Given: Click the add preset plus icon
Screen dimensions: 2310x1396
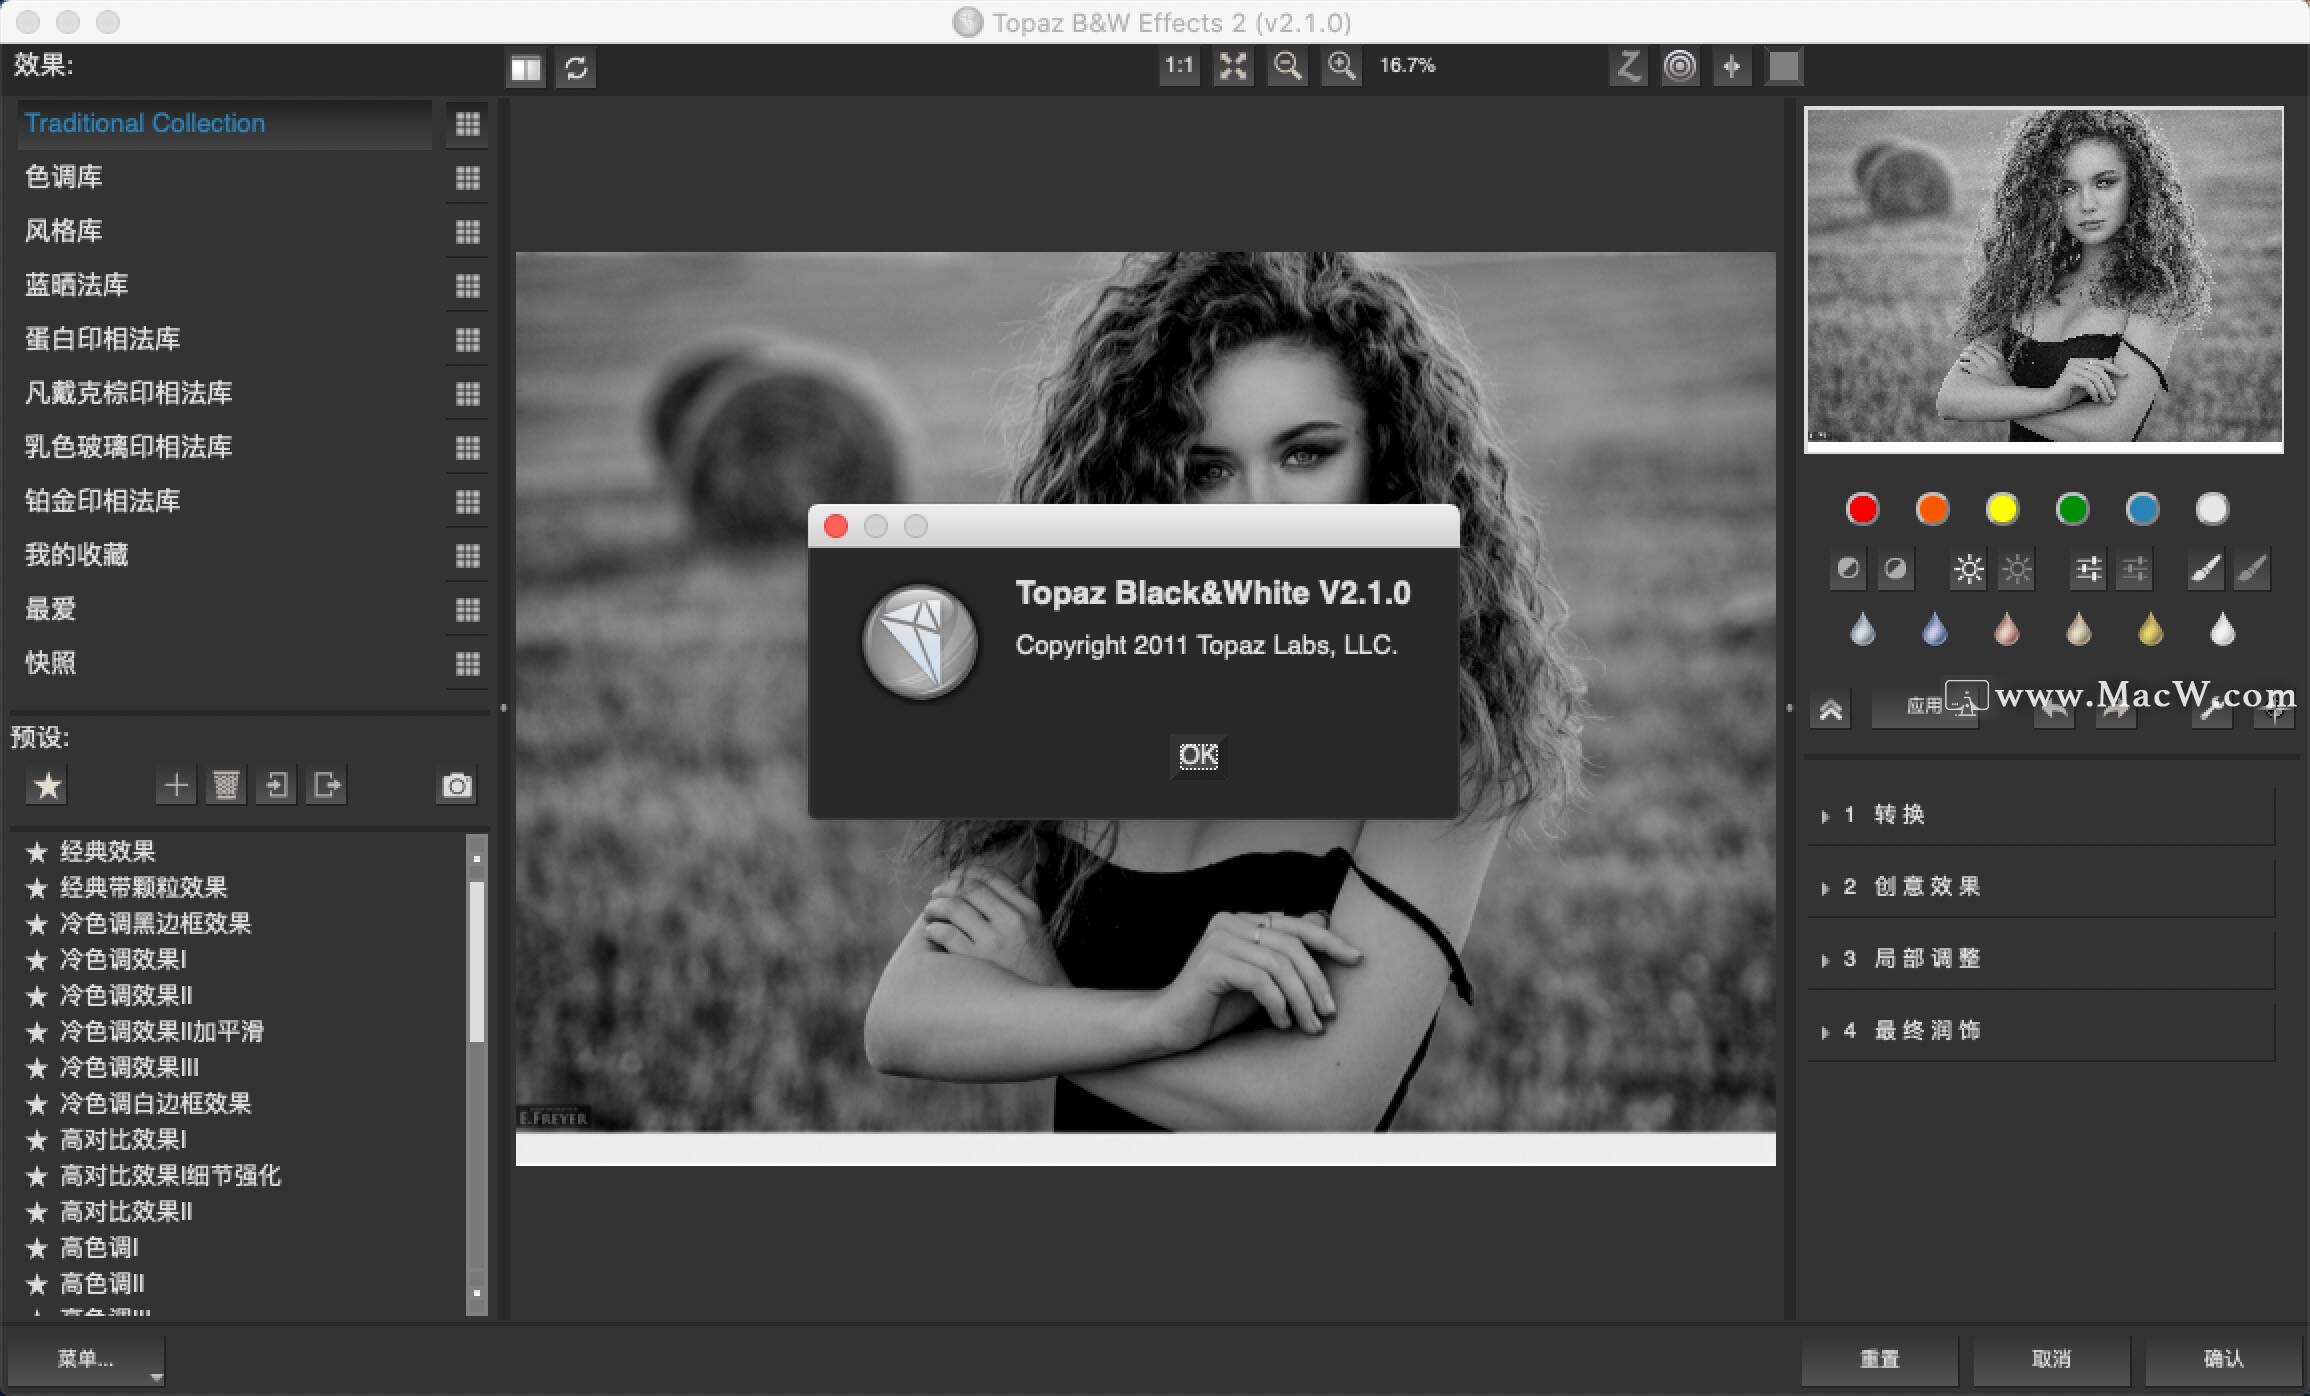Looking at the screenshot, I should [175, 786].
